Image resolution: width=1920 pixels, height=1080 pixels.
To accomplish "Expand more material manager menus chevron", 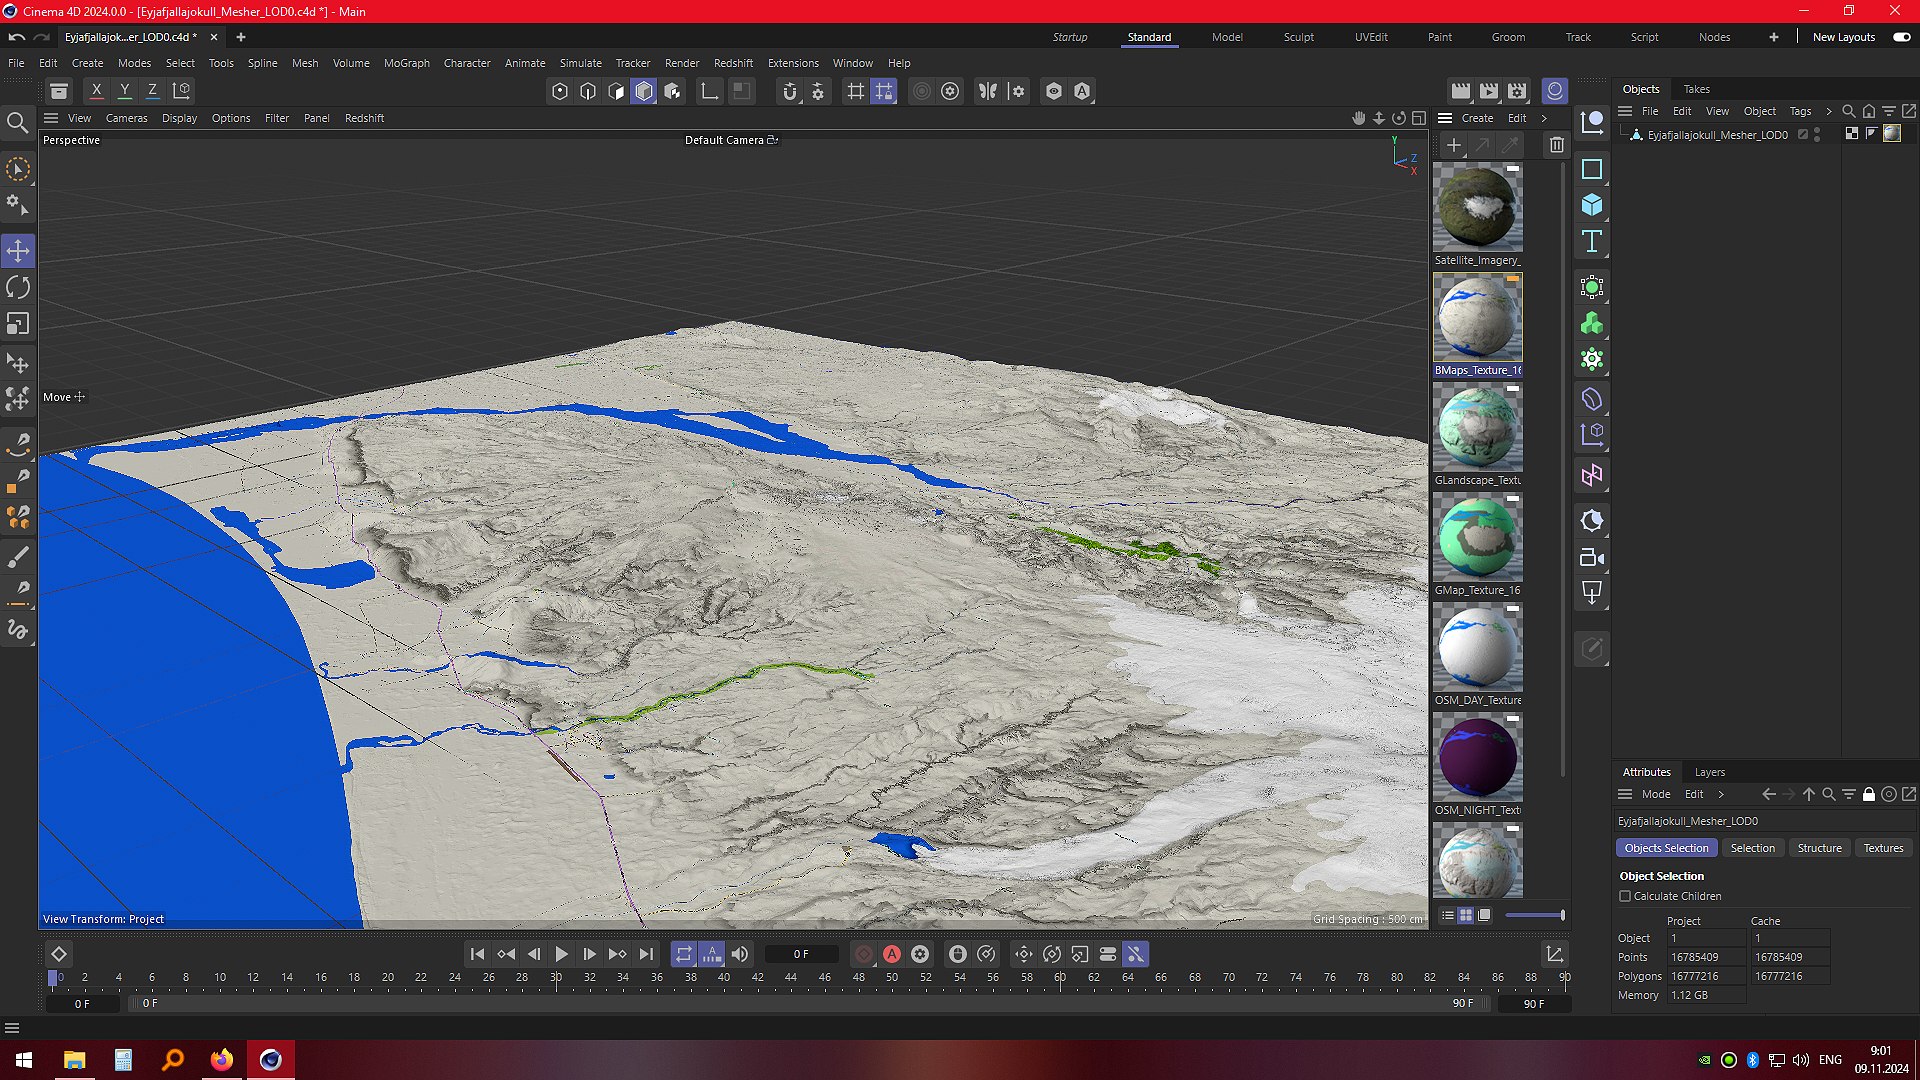I will pos(1544,118).
